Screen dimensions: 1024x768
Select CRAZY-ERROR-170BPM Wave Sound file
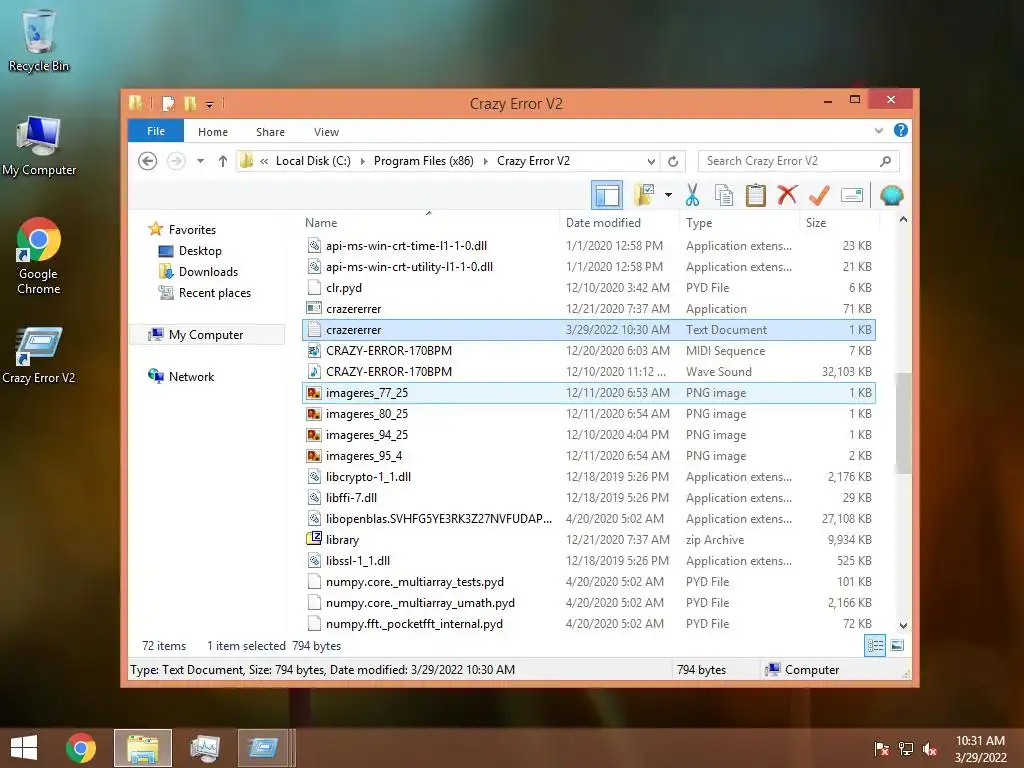tap(588, 372)
